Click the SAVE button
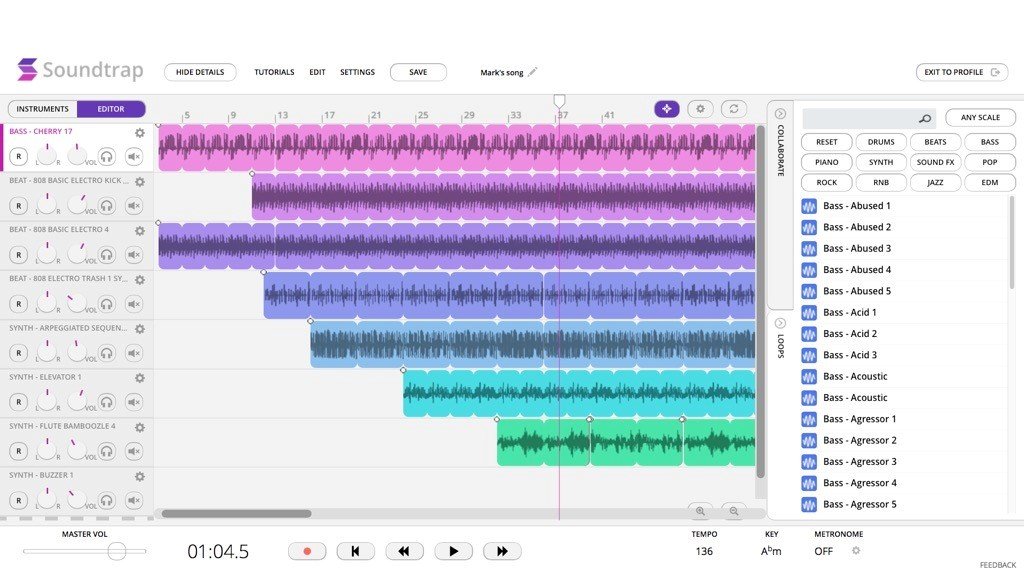 point(418,72)
